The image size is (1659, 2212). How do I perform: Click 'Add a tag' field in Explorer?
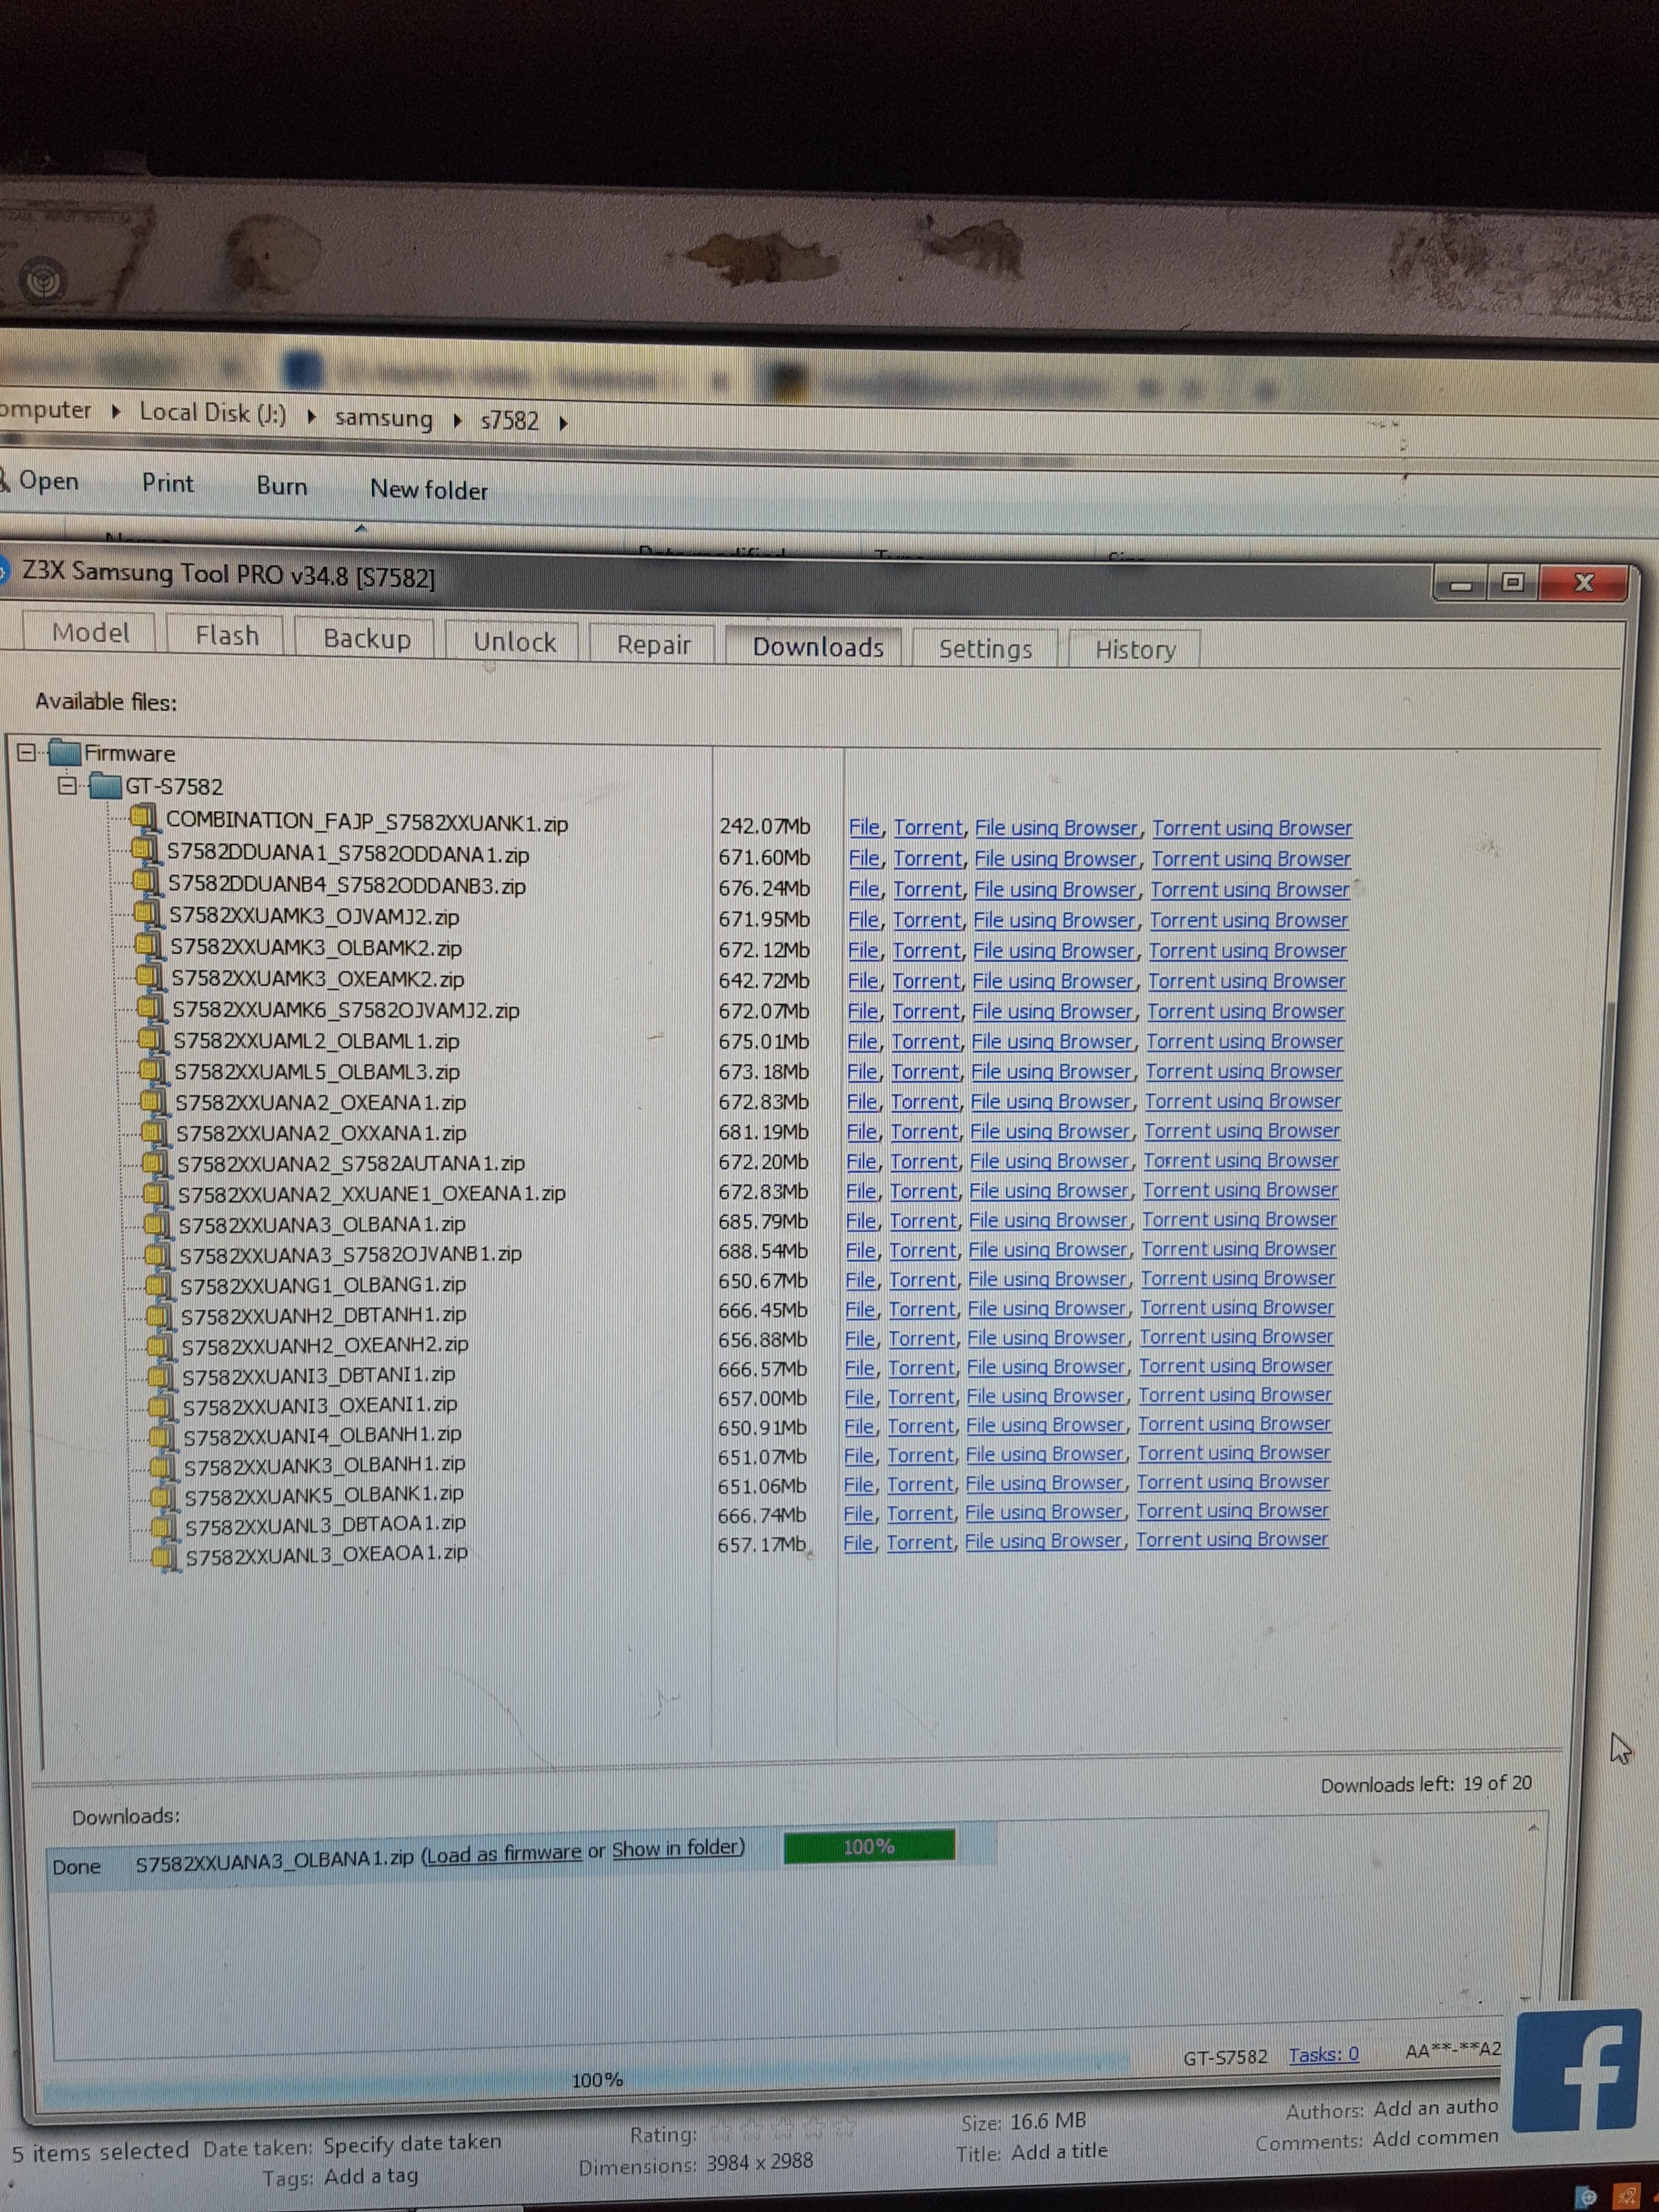point(371,2176)
